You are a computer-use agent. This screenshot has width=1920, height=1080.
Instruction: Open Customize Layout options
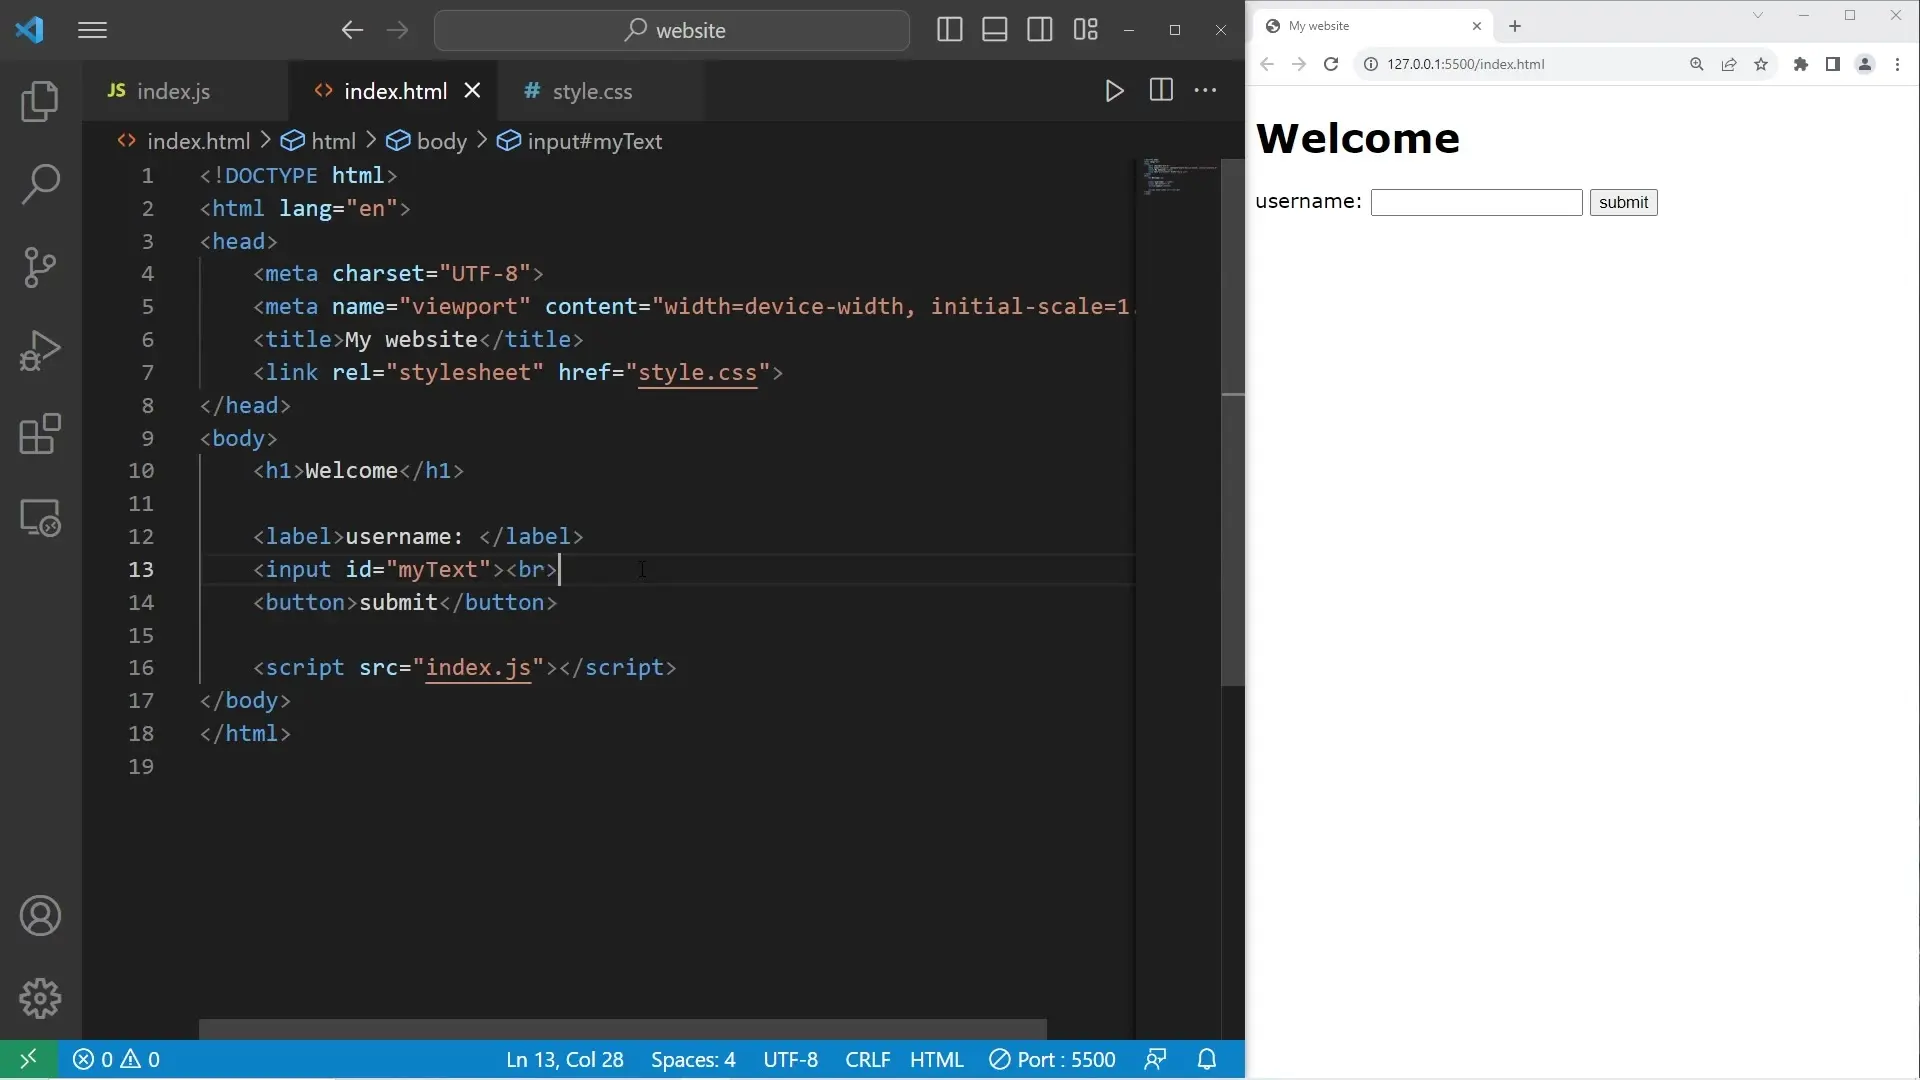(x=1085, y=30)
